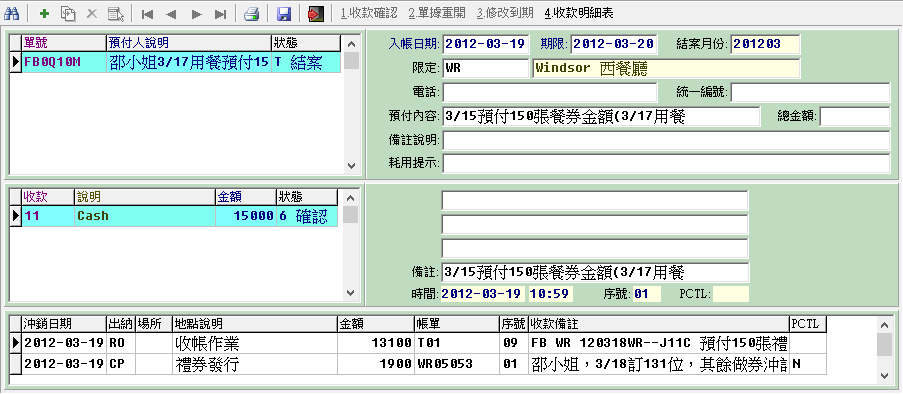
Task: Click the 沖銷日期 column header
Action: coord(64,324)
